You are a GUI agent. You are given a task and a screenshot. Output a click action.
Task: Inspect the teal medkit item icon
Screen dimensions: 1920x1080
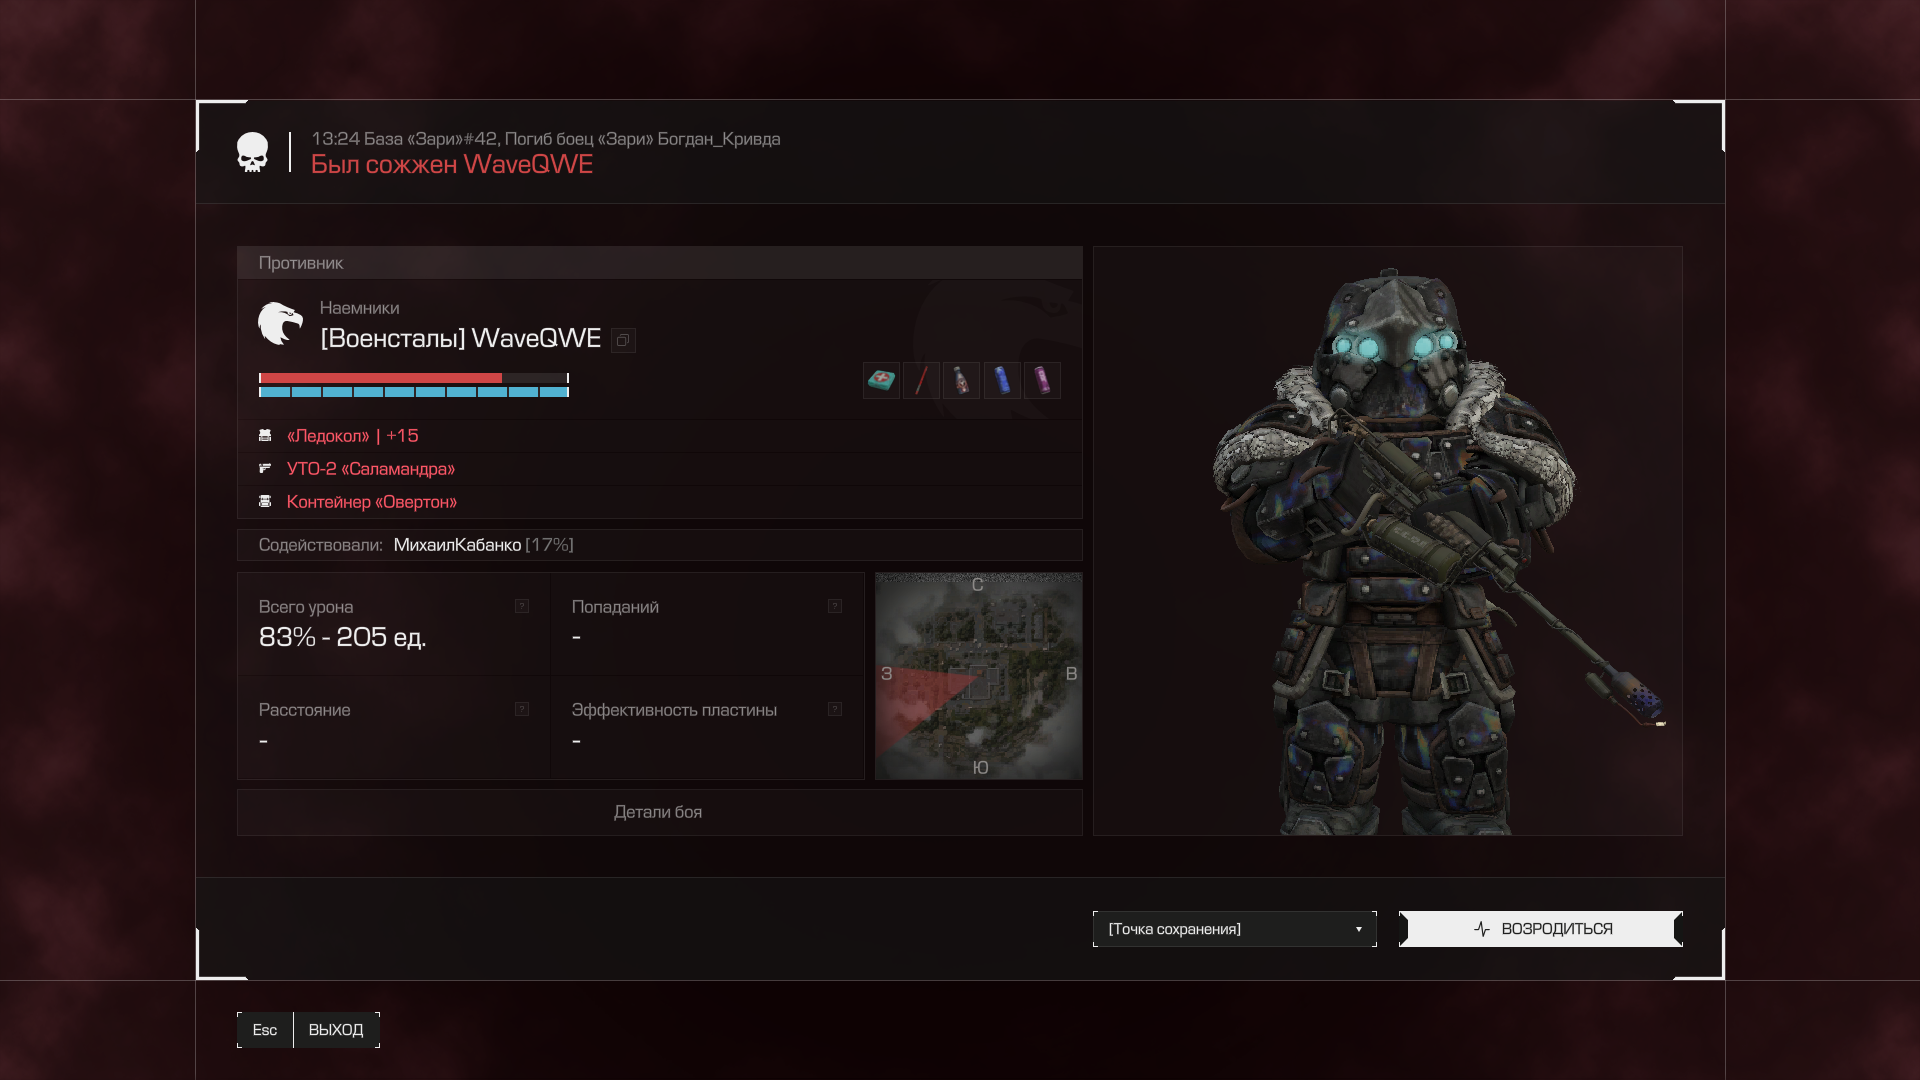tap(881, 380)
